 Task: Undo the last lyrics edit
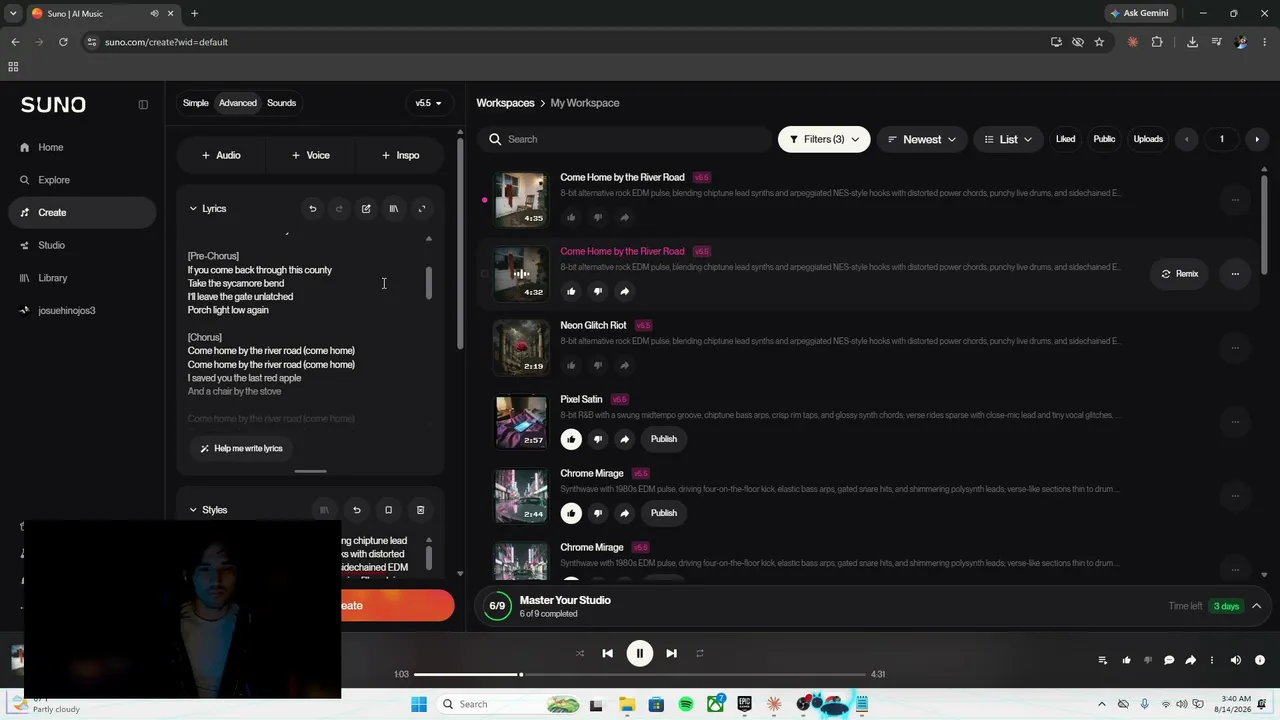pos(312,209)
